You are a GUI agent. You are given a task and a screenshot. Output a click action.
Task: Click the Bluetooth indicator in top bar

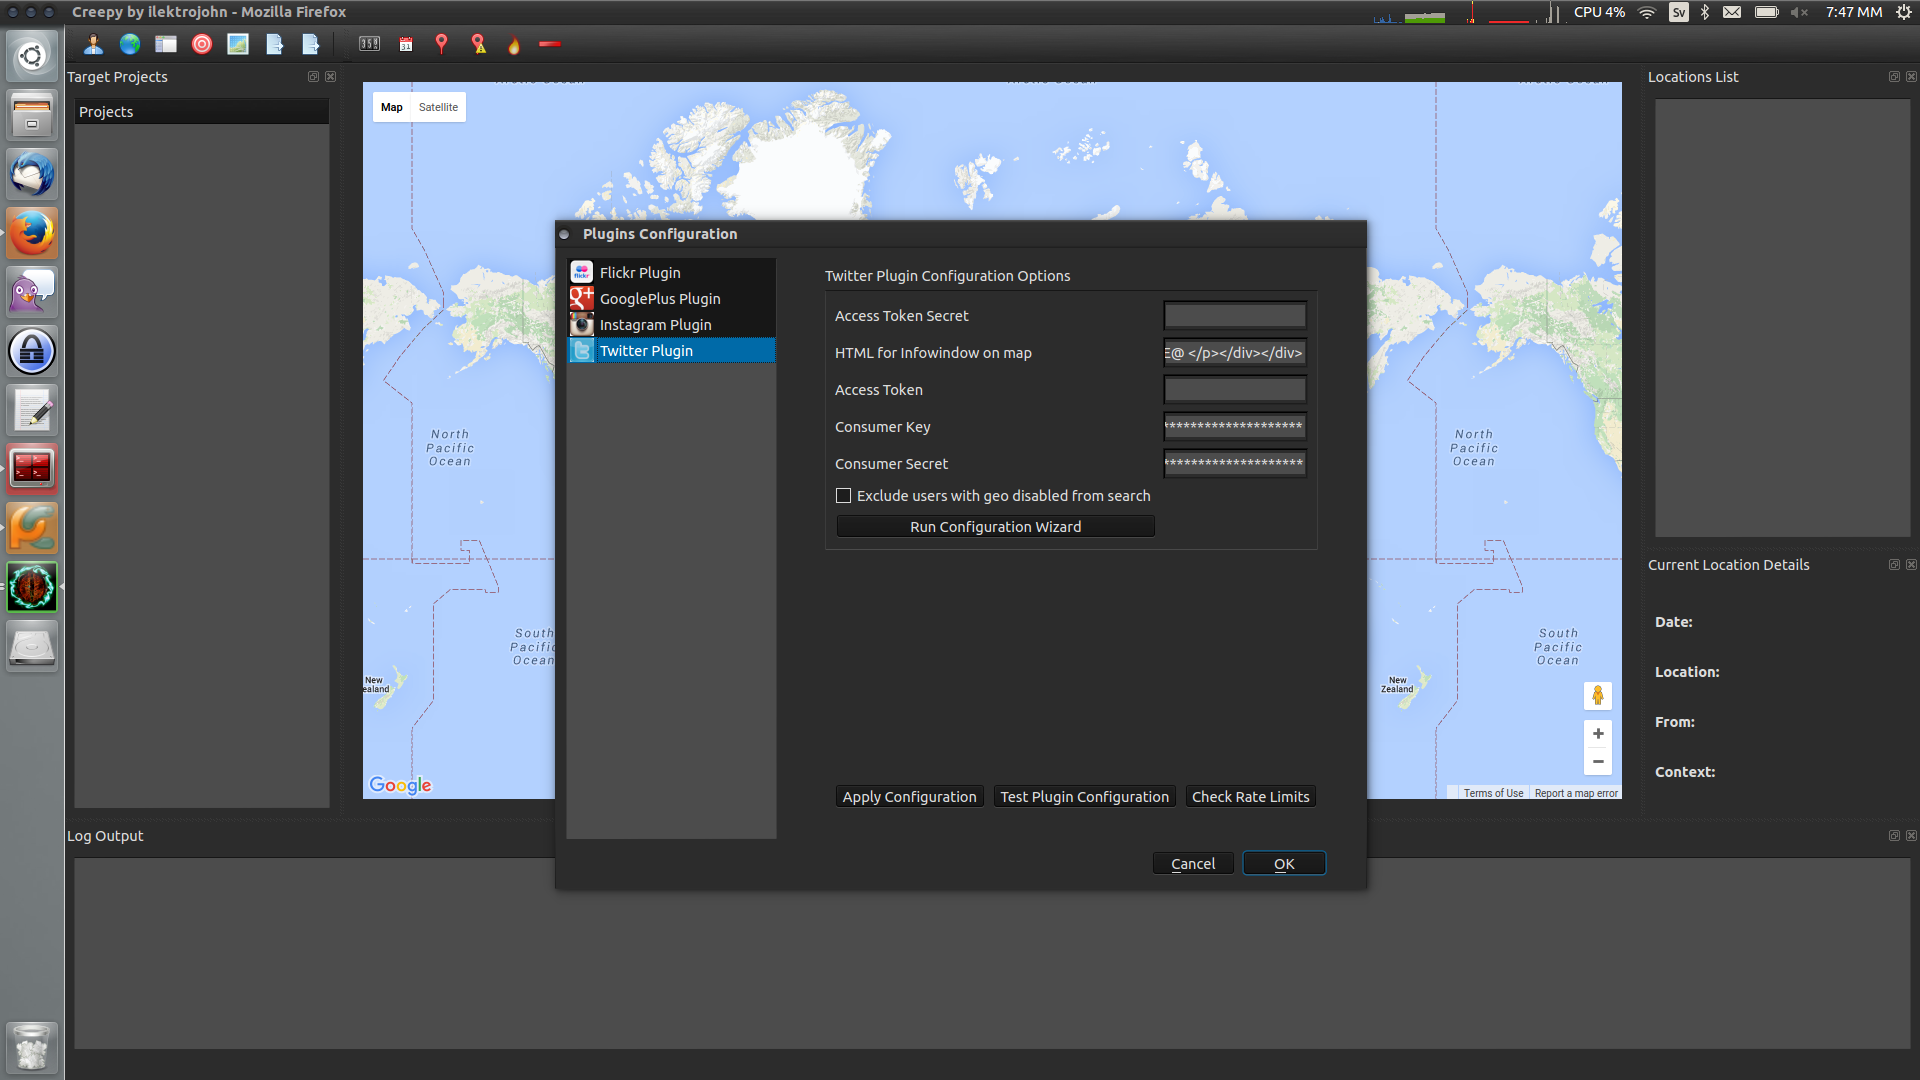click(1705, 12)
